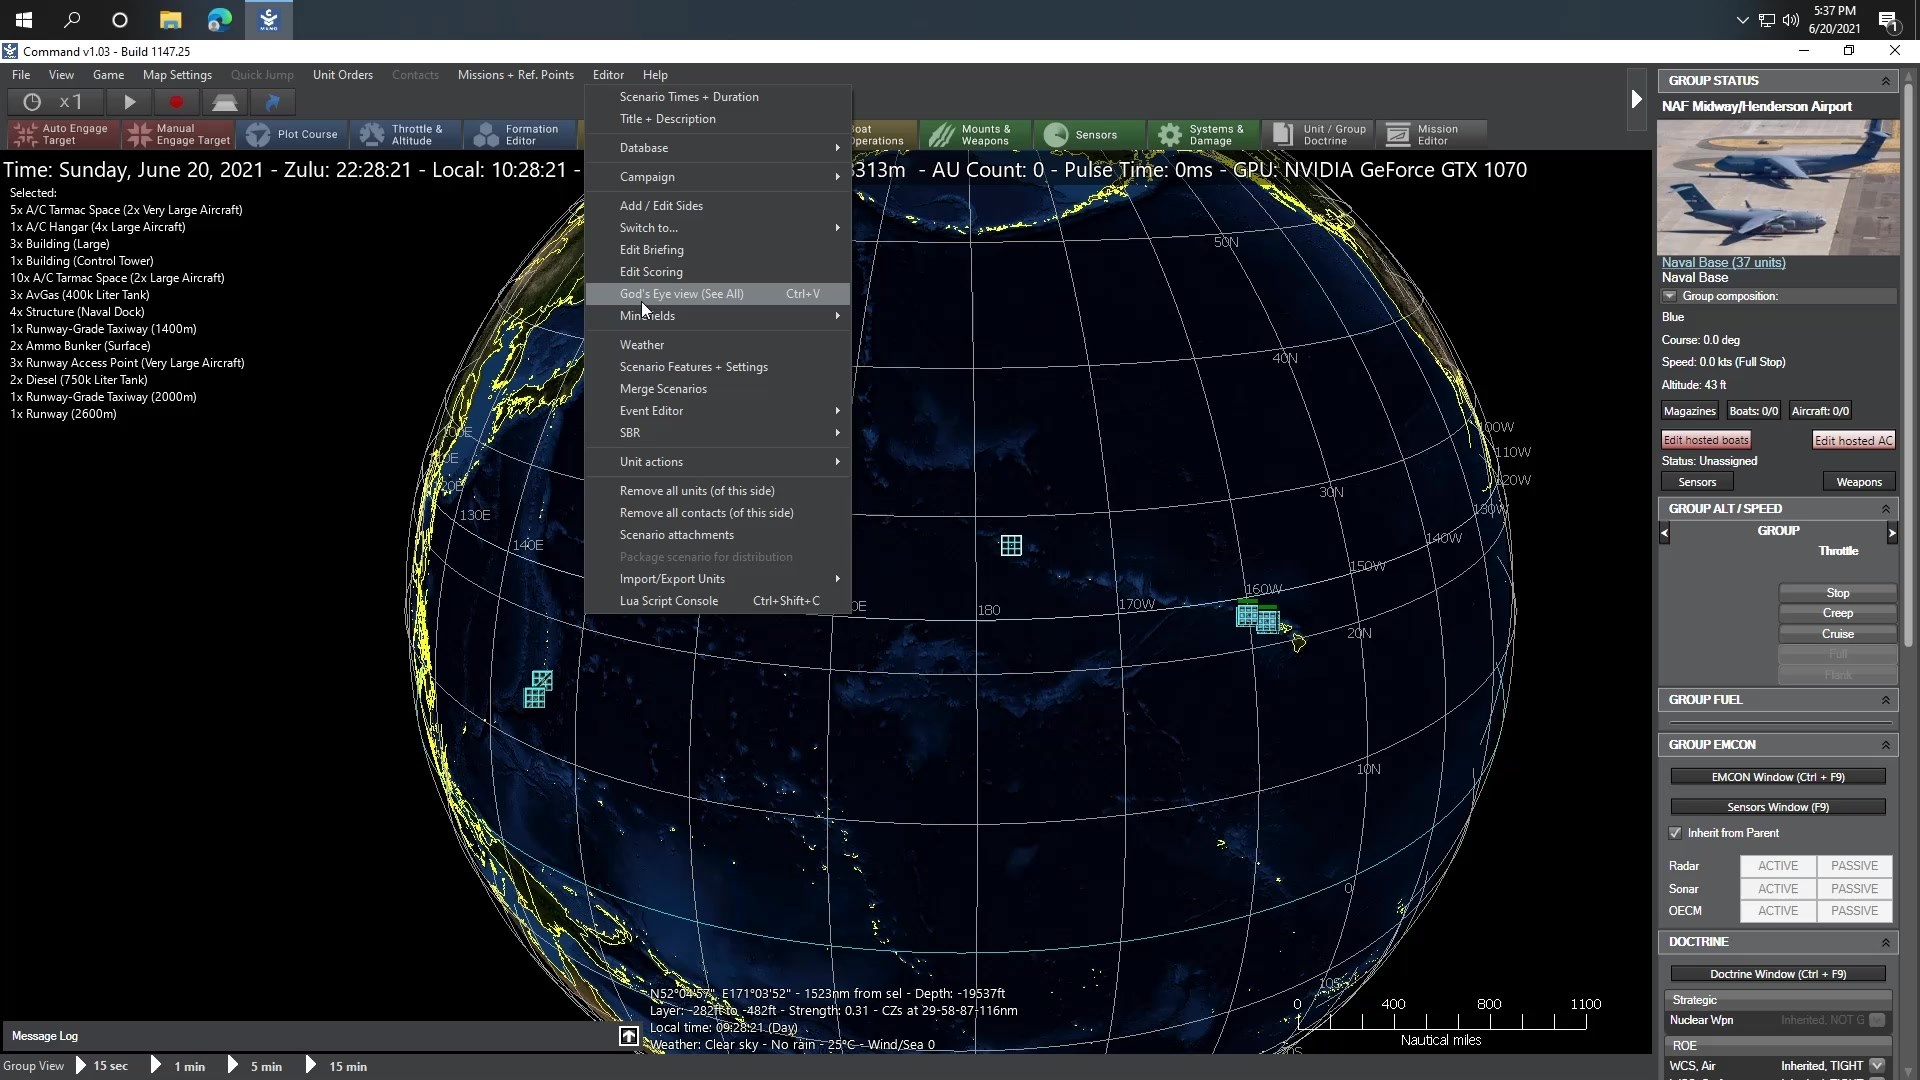Expand the Message Log with the up arrow
The height and width of the screenshot is (1080, 1920).
pyautogui.click(x=628, y=1036)
